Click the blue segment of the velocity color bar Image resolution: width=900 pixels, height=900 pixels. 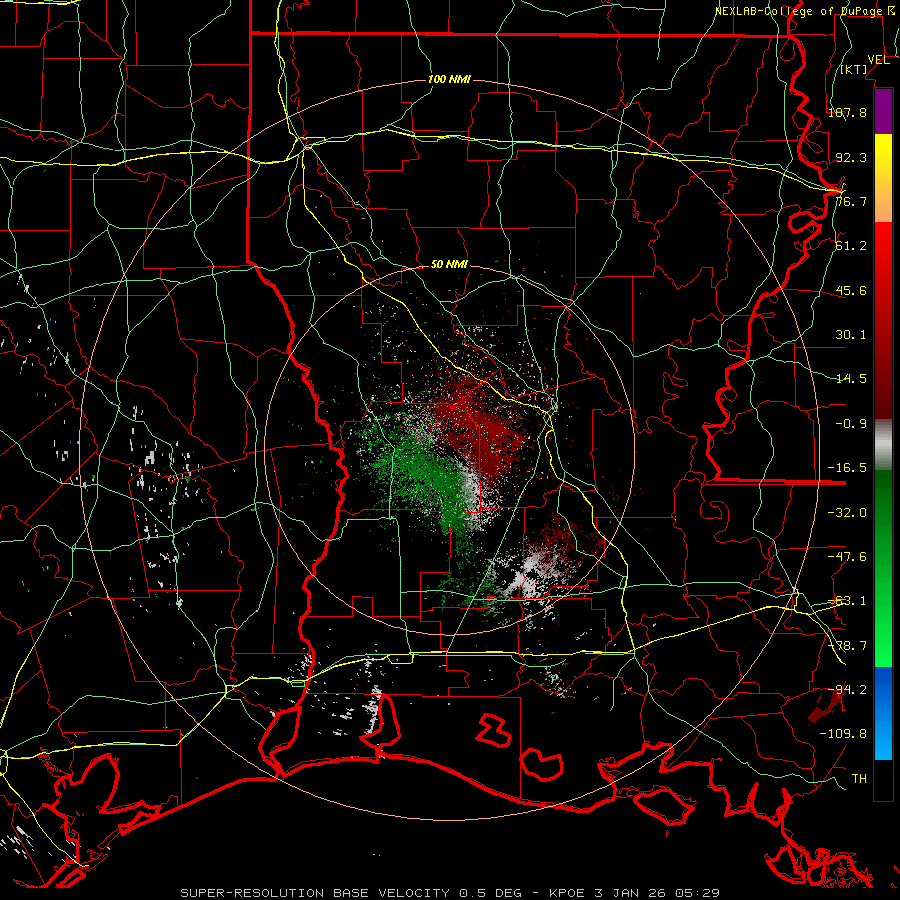click(883, 713)
